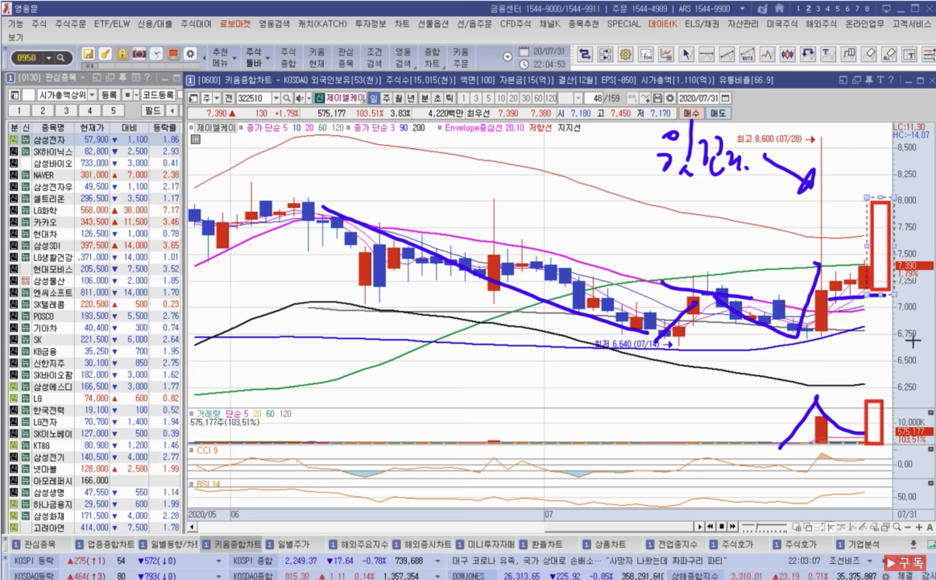This screenshot has height=580, width=936.
Task: Open the 차트 menu
Action: 402,24
